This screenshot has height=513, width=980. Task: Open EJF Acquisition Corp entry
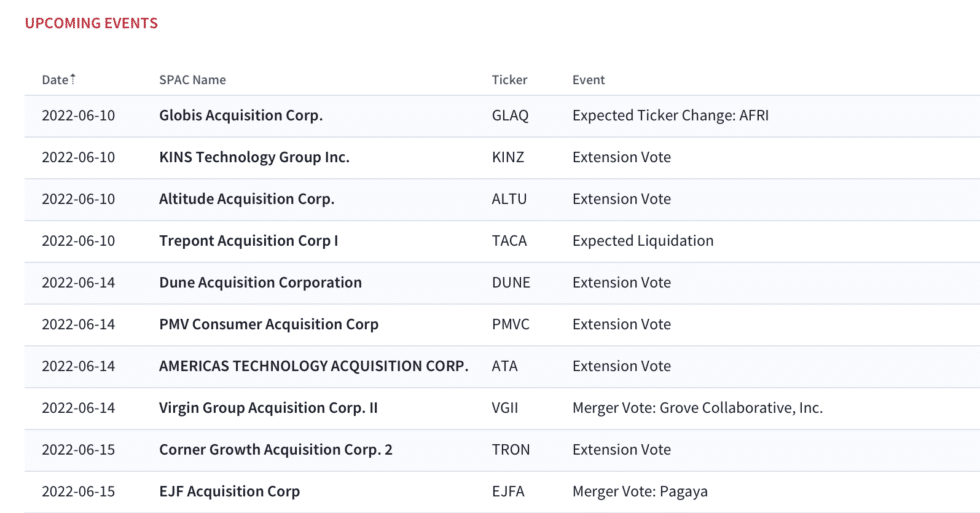(229, 492)
